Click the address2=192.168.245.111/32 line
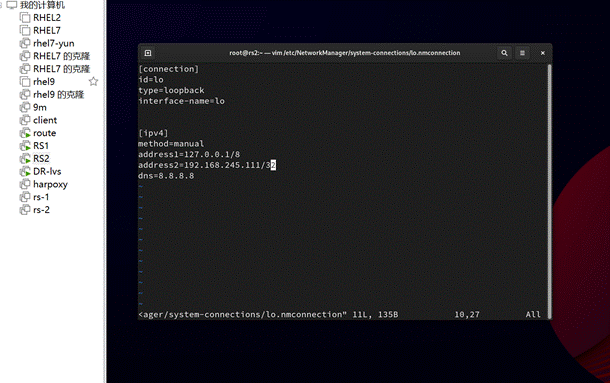Screen dimensions: 610x383 coord(207,165)
